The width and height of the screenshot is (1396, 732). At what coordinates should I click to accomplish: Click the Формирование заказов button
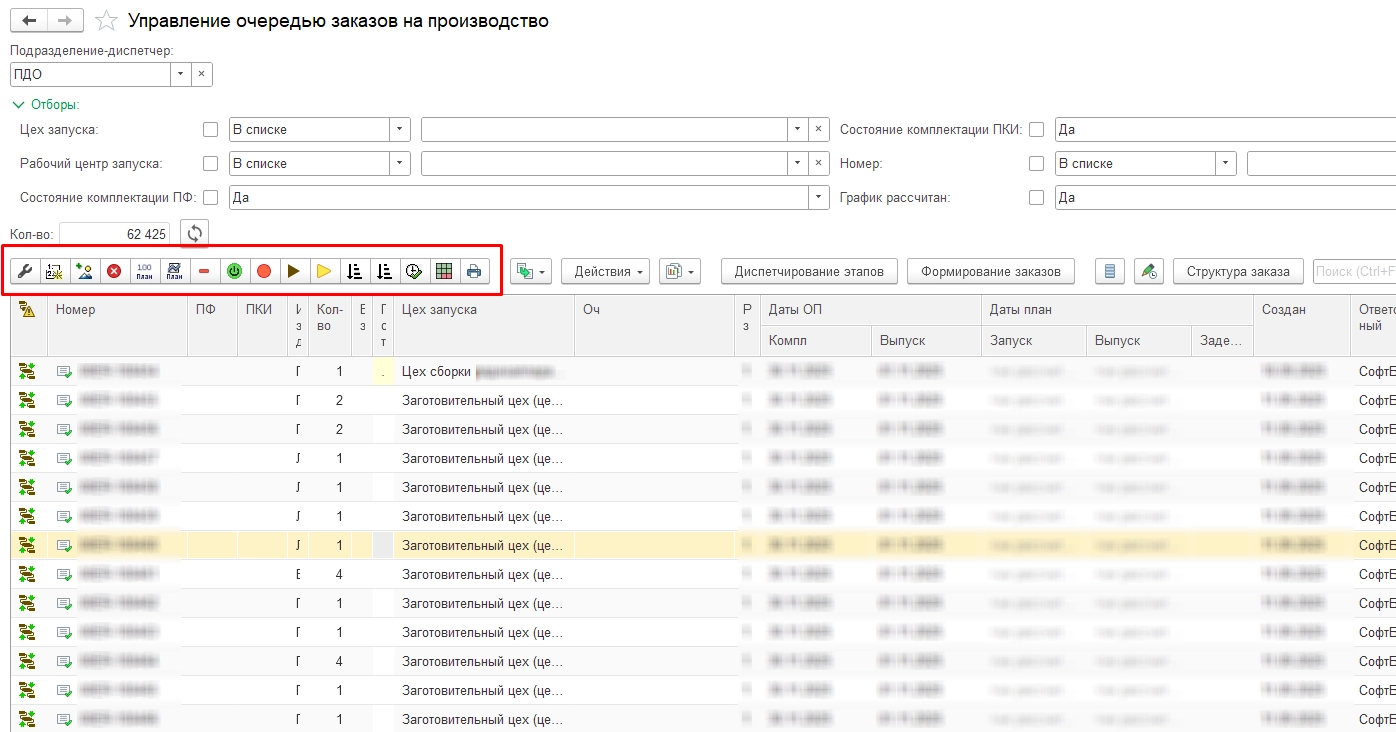pyautogui.click(x=991, y=271)
